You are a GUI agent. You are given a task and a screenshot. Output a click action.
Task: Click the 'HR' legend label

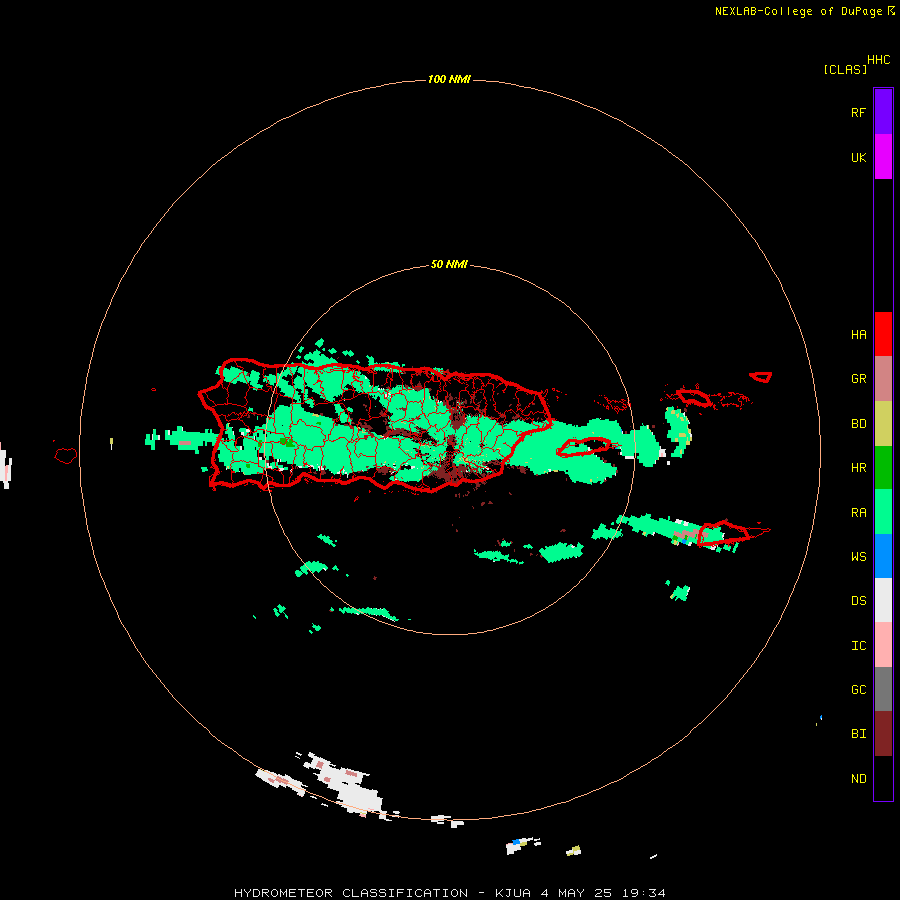click(858, 468)
